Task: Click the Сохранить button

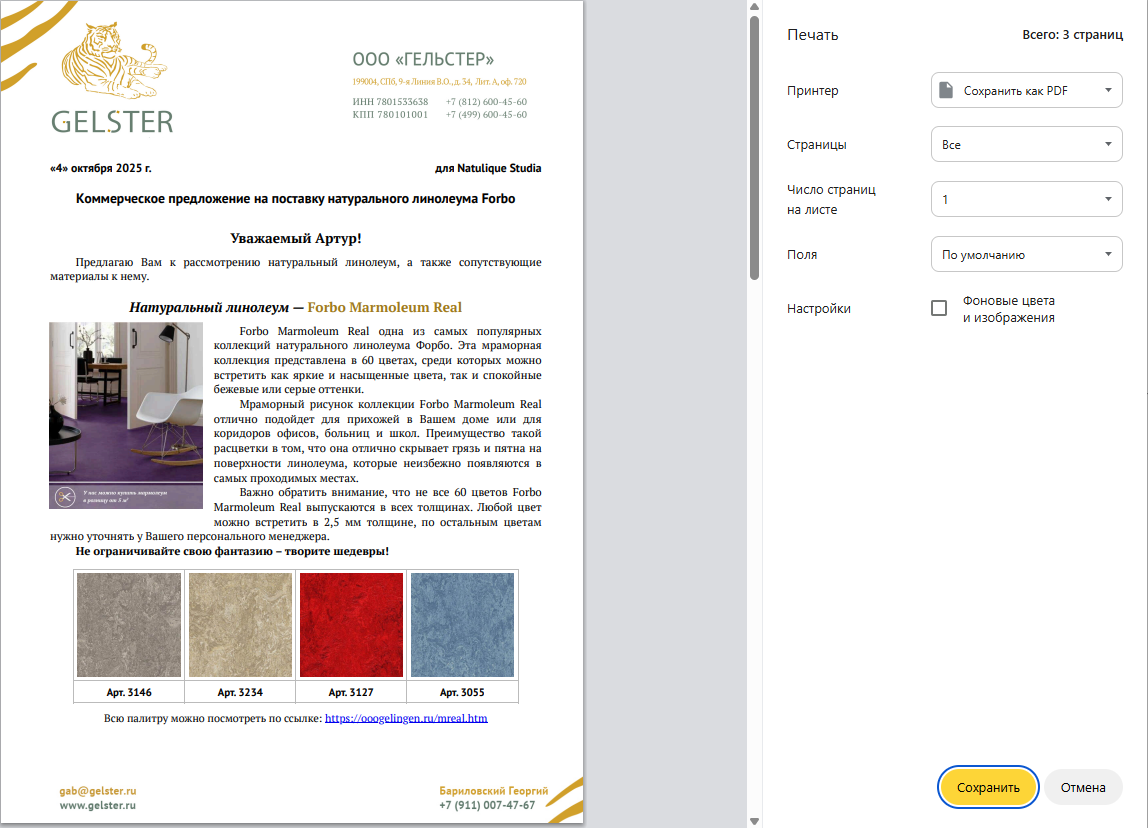Action: tap(988, 787)
